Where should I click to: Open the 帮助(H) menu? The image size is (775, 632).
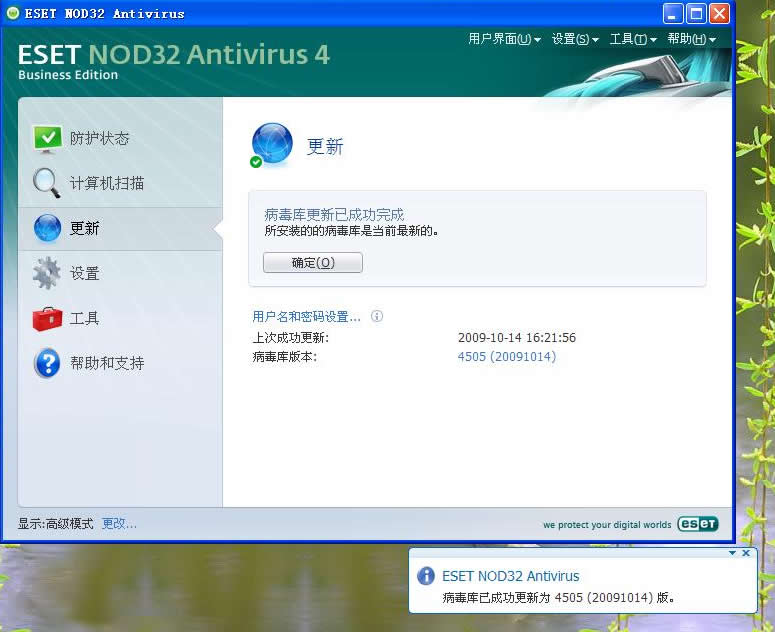pos(691,39)
